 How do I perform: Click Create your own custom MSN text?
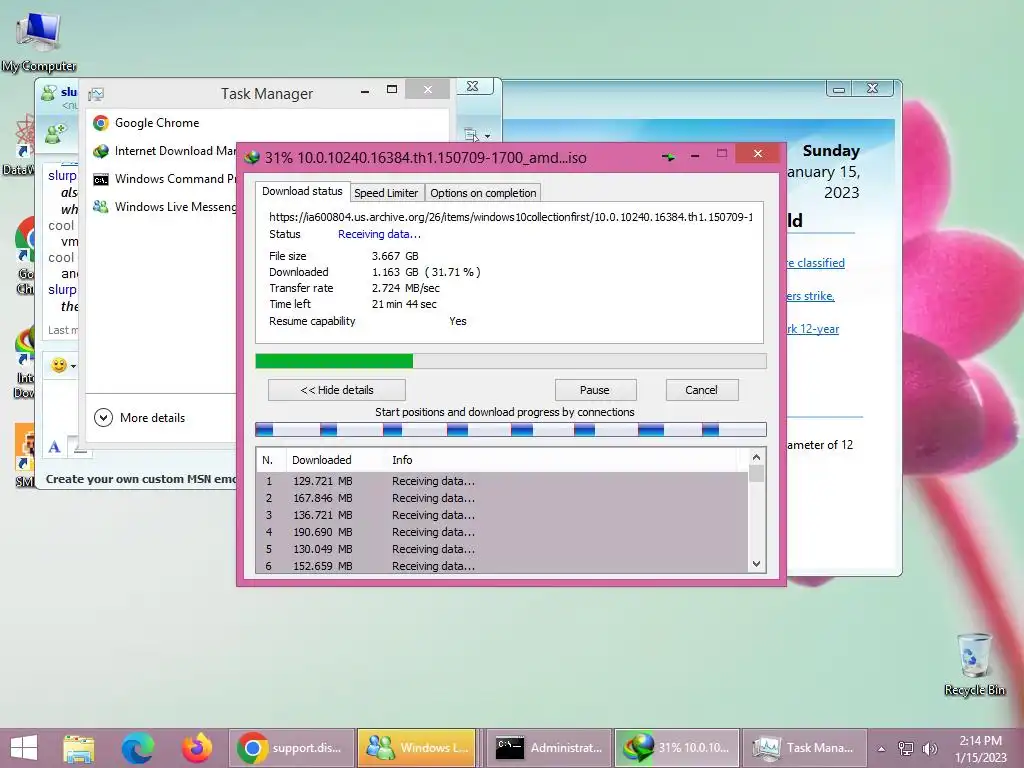click(140, 479)
